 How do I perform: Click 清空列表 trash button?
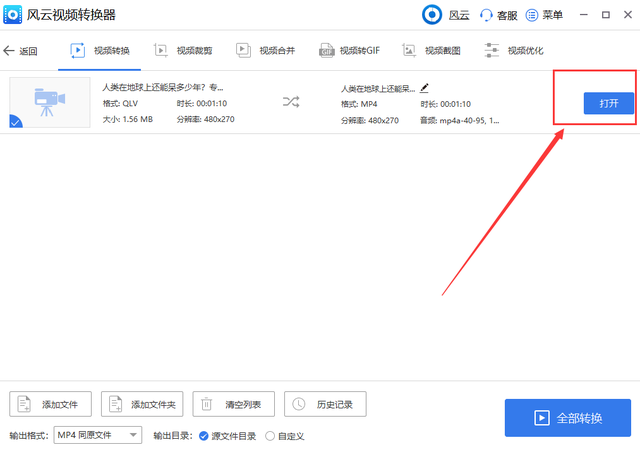[233, 404]
